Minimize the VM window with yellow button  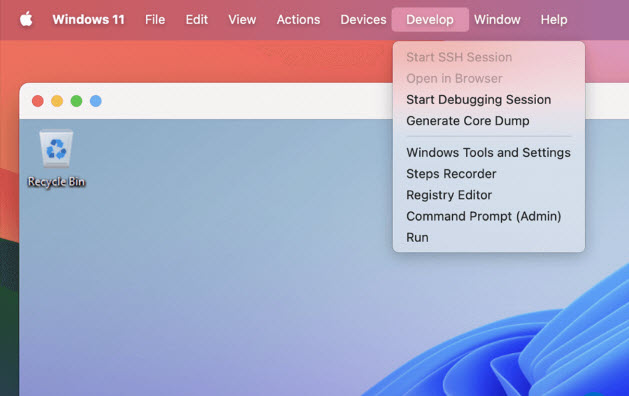tap(57, 101)
